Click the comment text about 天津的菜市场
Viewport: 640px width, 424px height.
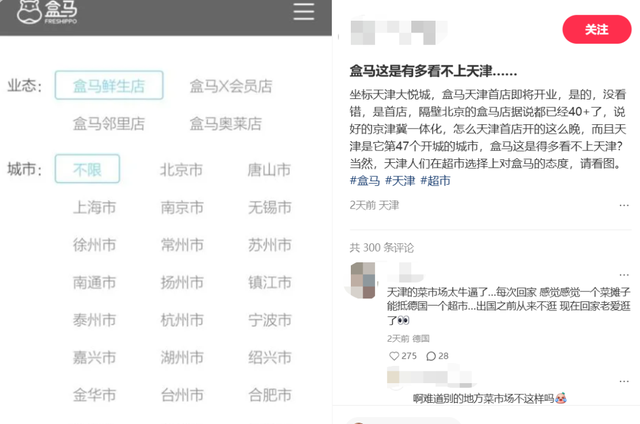pos(509,306)
